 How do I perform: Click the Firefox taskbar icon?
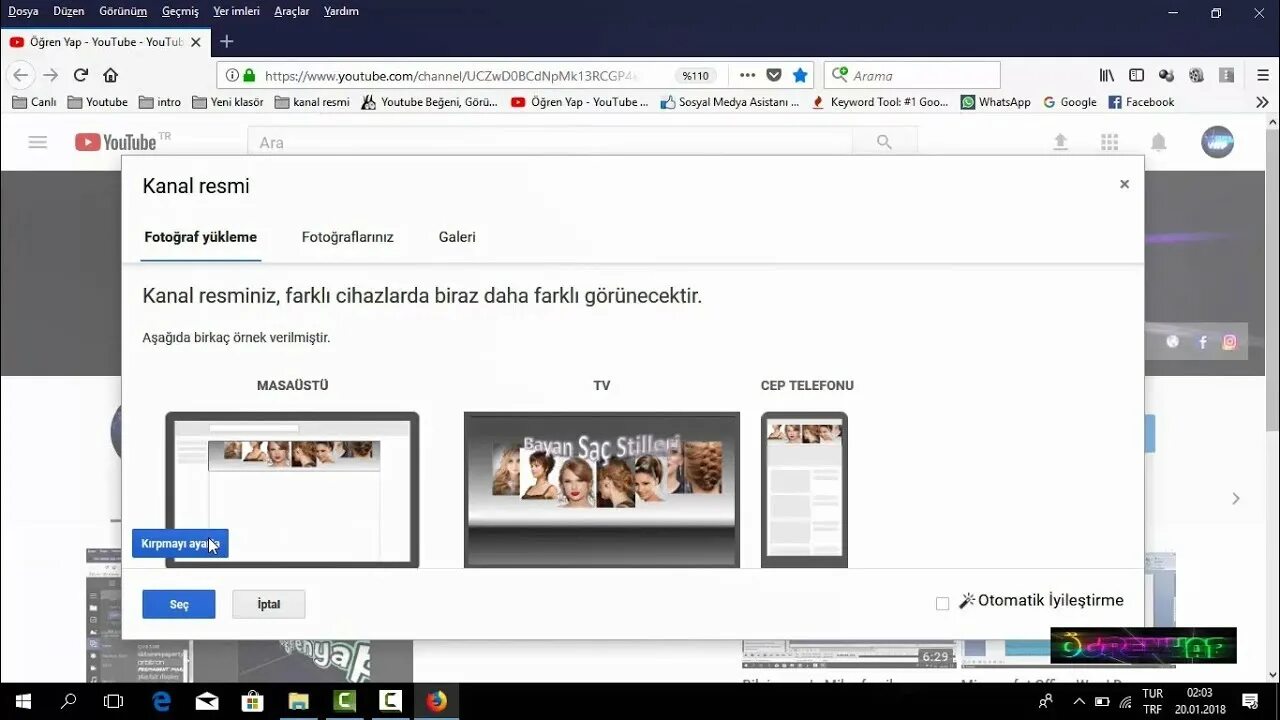point(436,701)
